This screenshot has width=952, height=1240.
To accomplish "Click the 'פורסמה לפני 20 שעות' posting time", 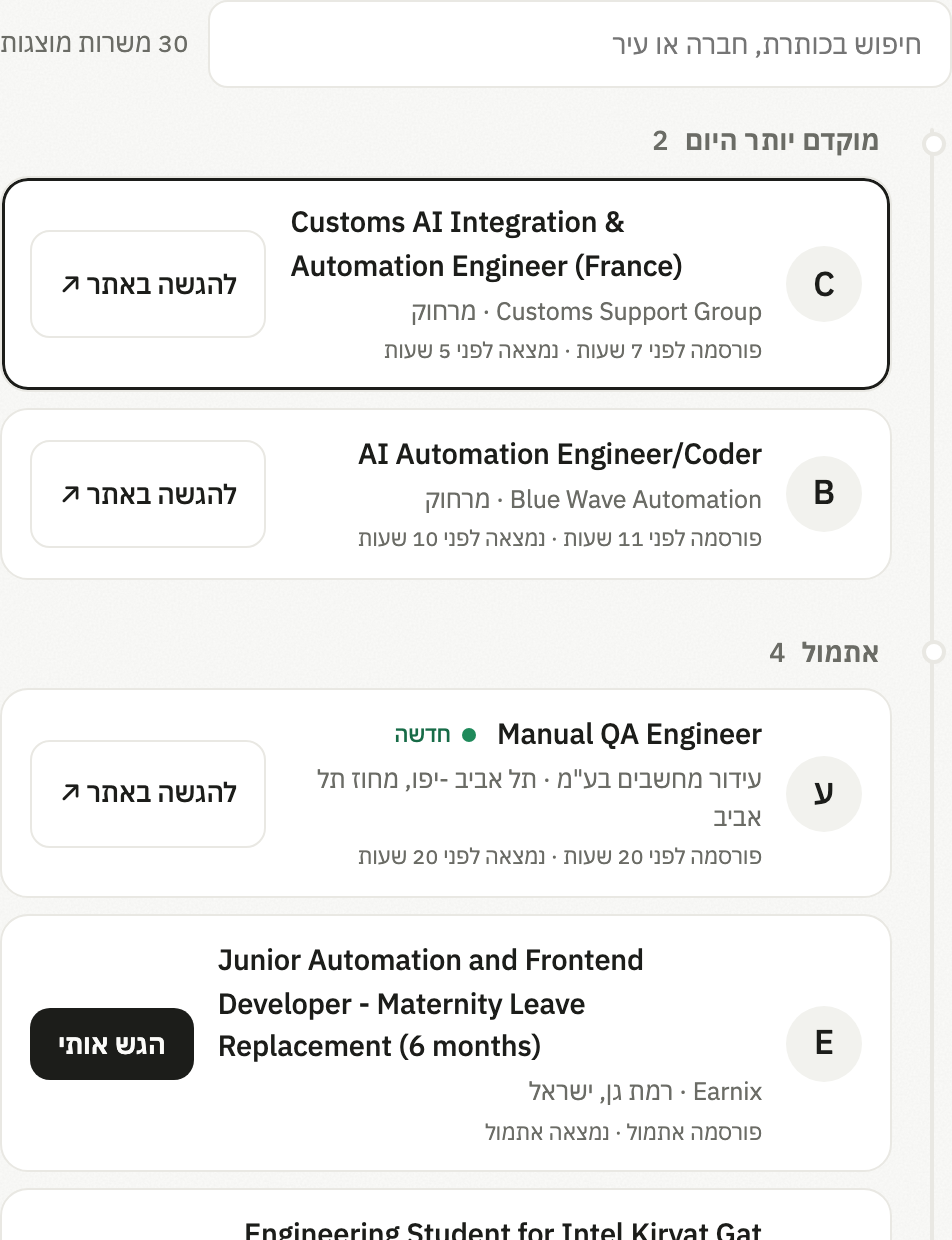I will (661, 857).
